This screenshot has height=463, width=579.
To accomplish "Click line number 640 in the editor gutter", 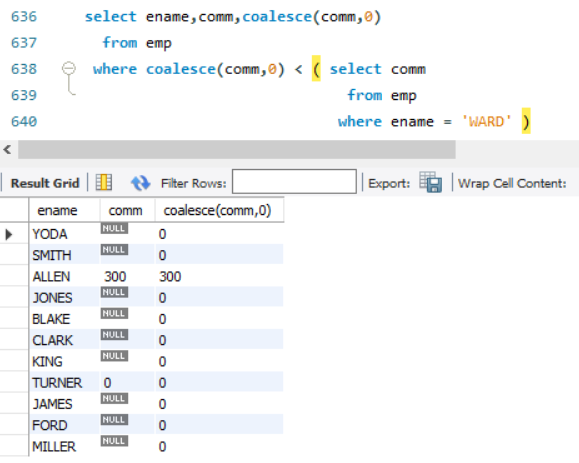I will pyautogui.click(x=24, y=121).
